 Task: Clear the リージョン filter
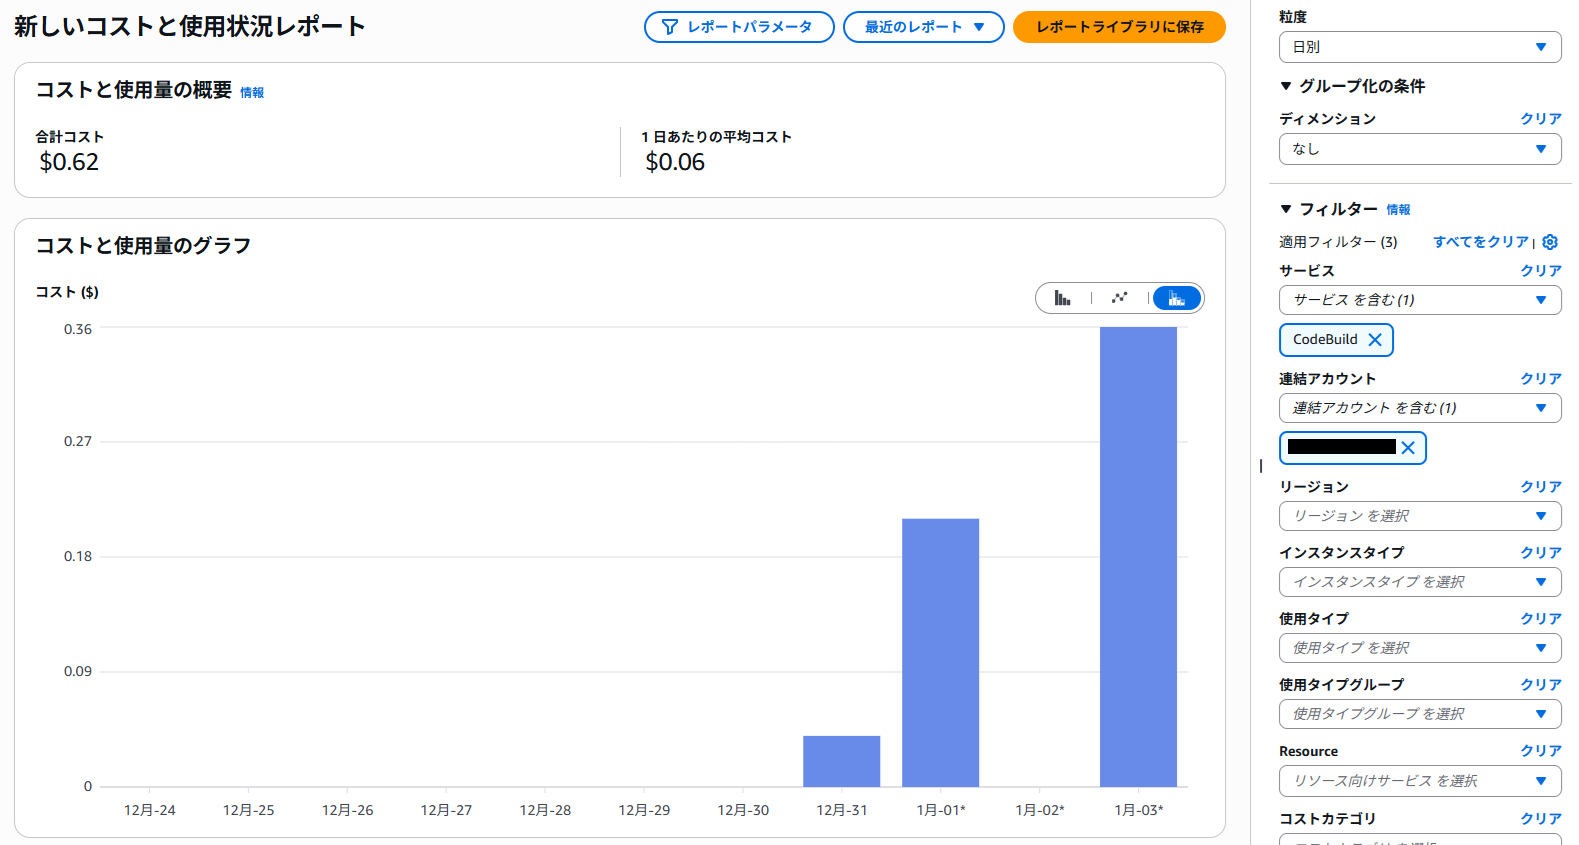pyautogui.click(x=1541, y=487)
